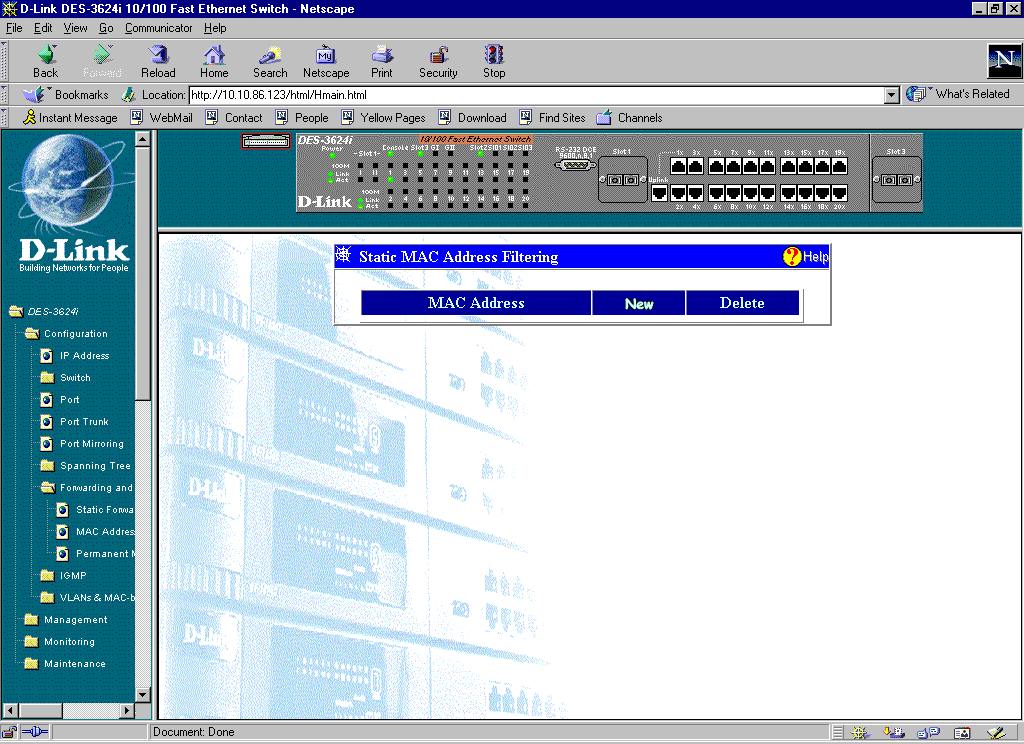Select Port Mirroring in sidebar tree
The image size is (1024, 744).
click(x=91, y=444)
